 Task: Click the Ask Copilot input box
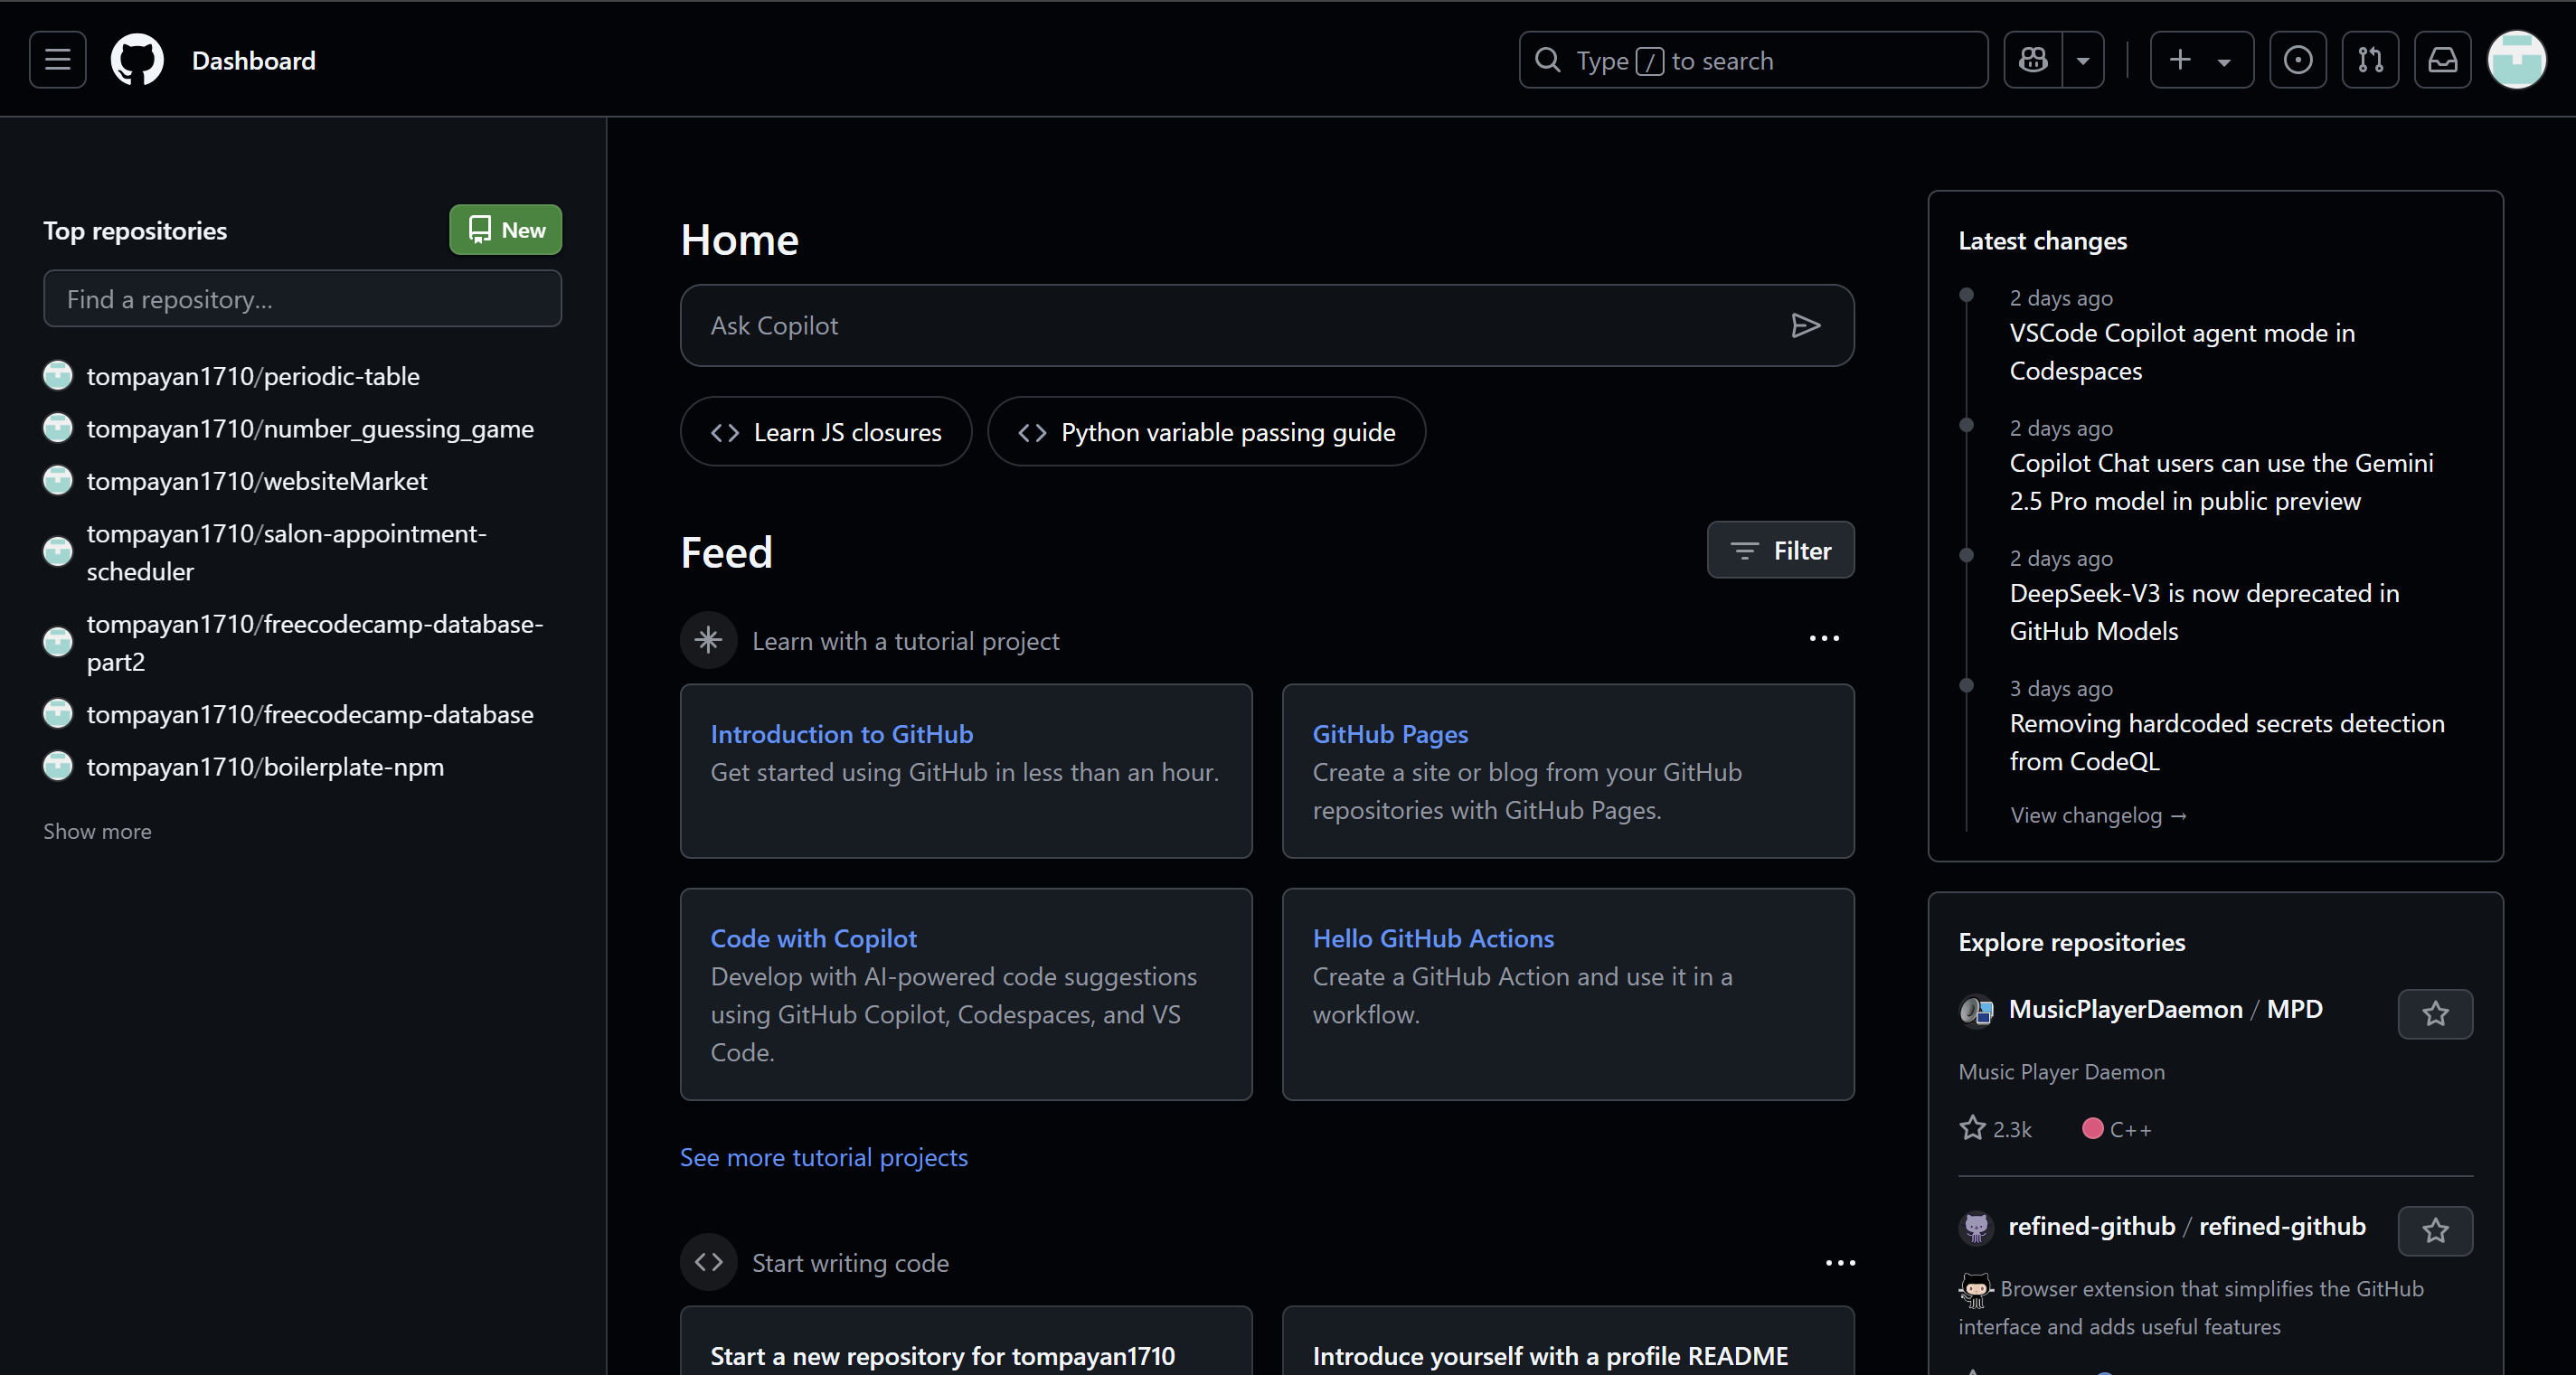click(x=1267, y=325)
